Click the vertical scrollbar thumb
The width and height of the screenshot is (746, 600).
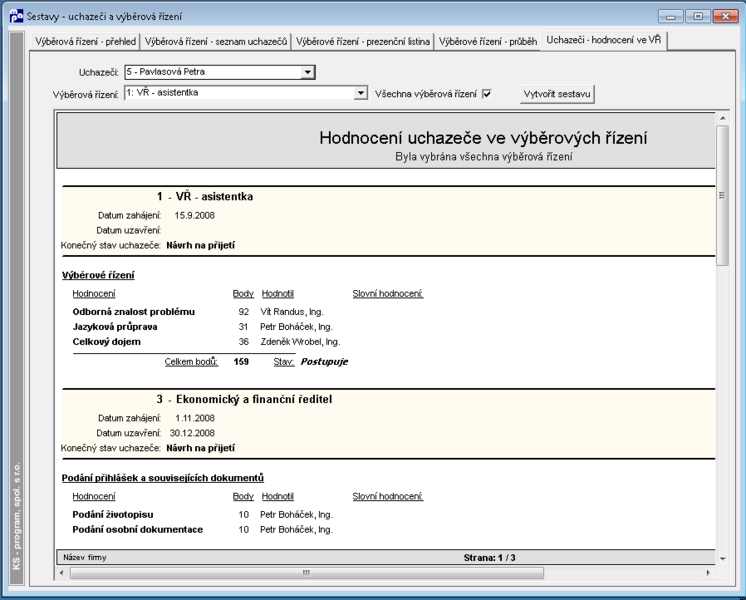click(x=723, y=195)
